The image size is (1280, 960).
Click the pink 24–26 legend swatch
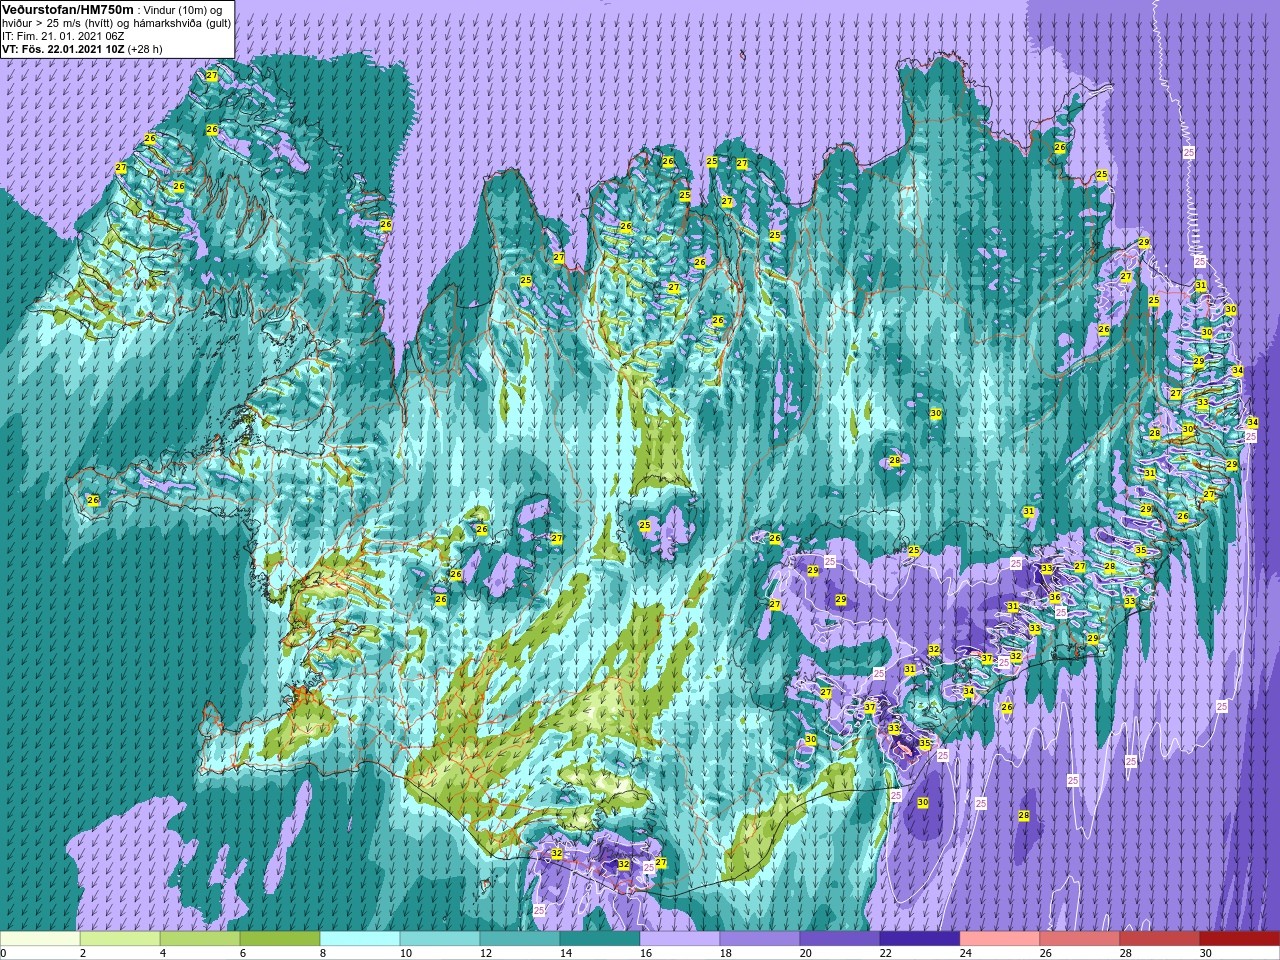click(1000, 939)
